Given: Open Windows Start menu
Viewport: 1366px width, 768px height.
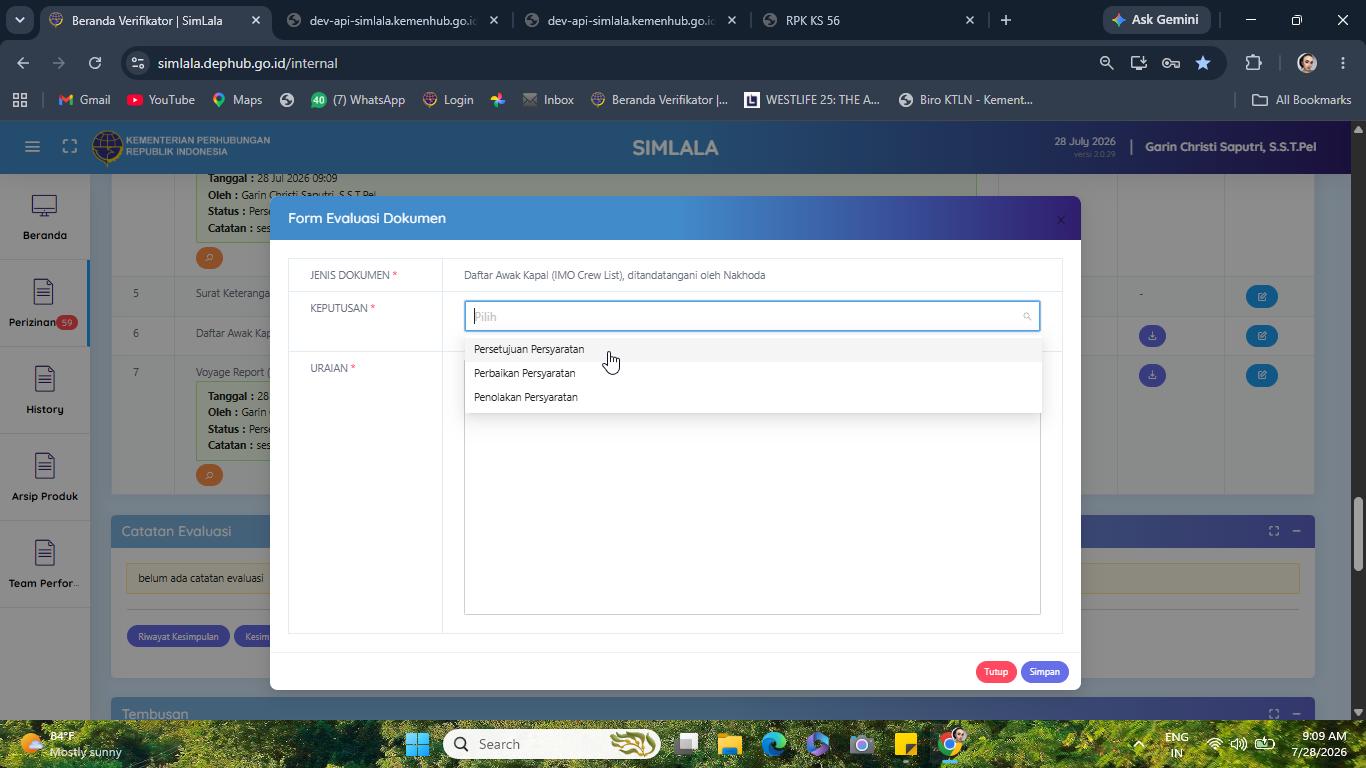Looking at the screenshot, I should pos(418,744).
